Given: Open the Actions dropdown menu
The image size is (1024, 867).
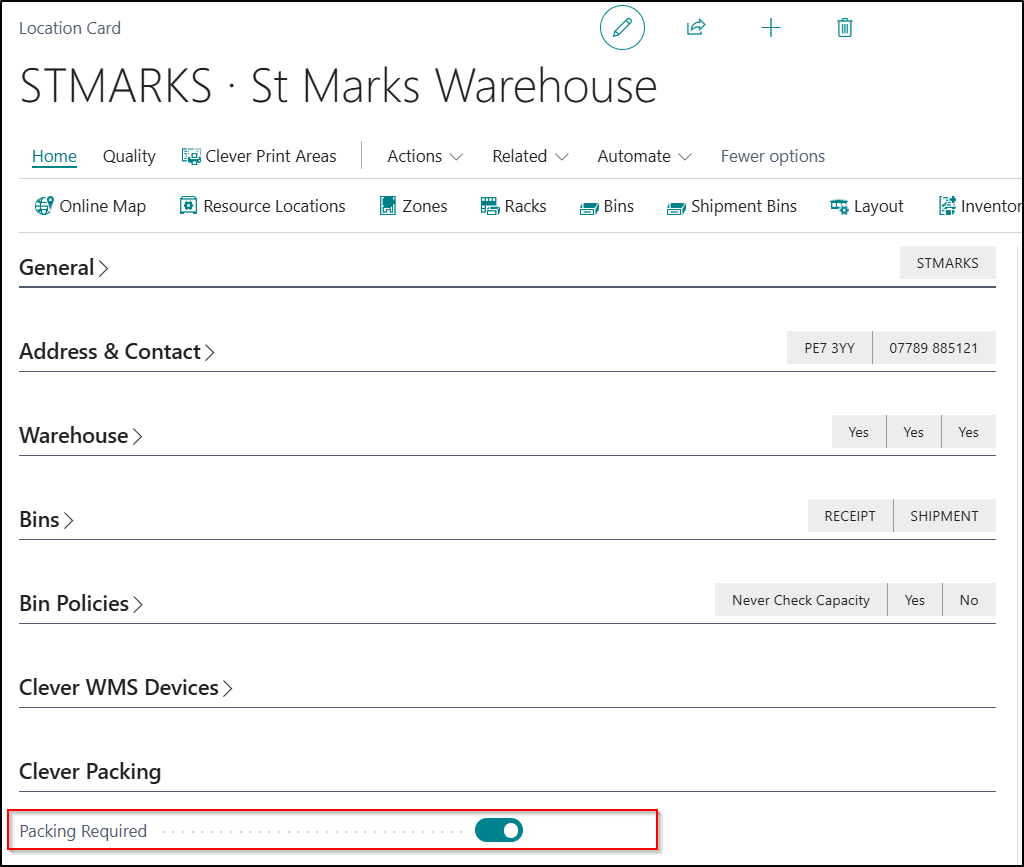Looking at the screenshot, I should 425,156.
